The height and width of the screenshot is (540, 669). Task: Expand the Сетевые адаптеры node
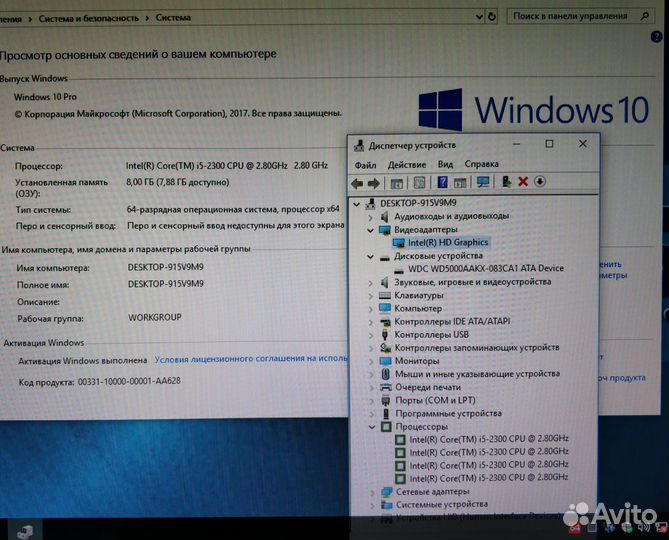click(373, 493)
